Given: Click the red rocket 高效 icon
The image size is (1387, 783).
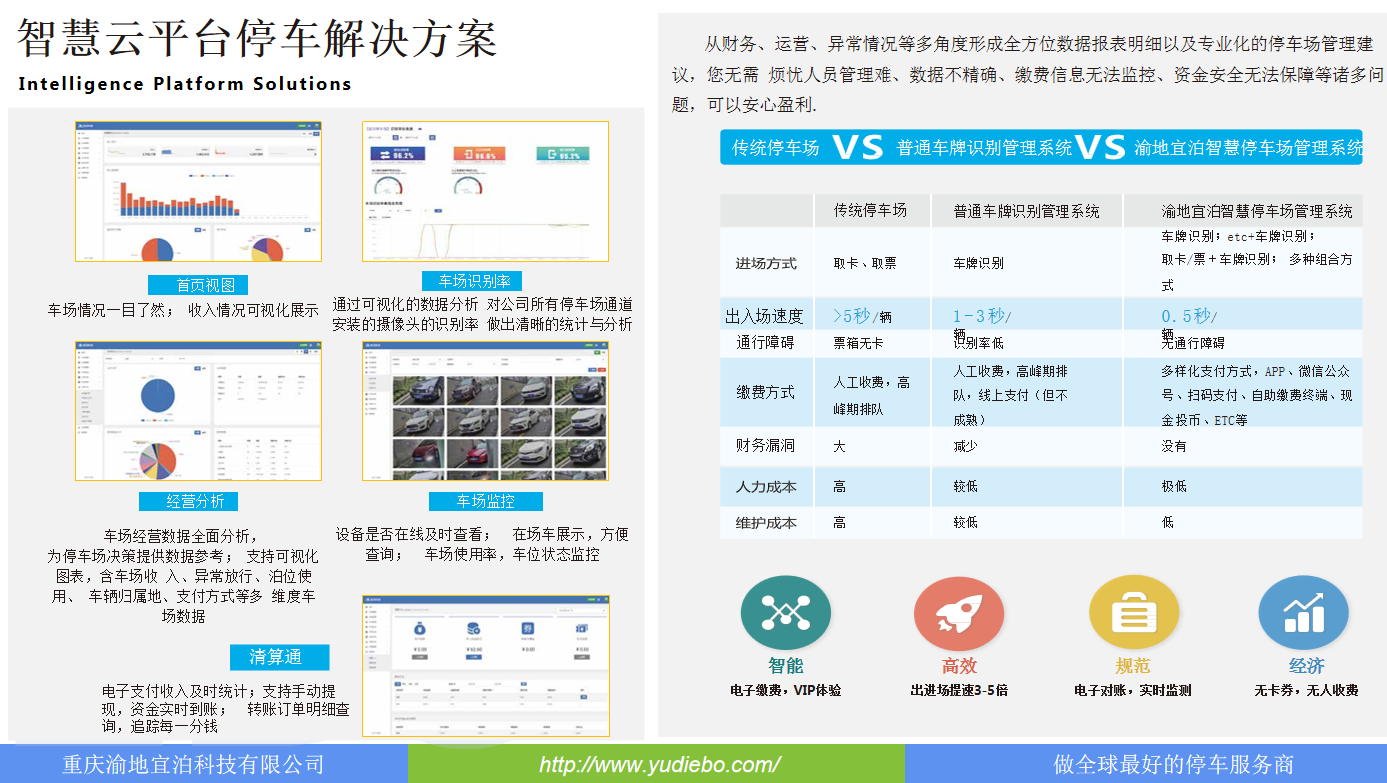Looking at the screenshot, I should pyautogui.click(x=958, y=612).
